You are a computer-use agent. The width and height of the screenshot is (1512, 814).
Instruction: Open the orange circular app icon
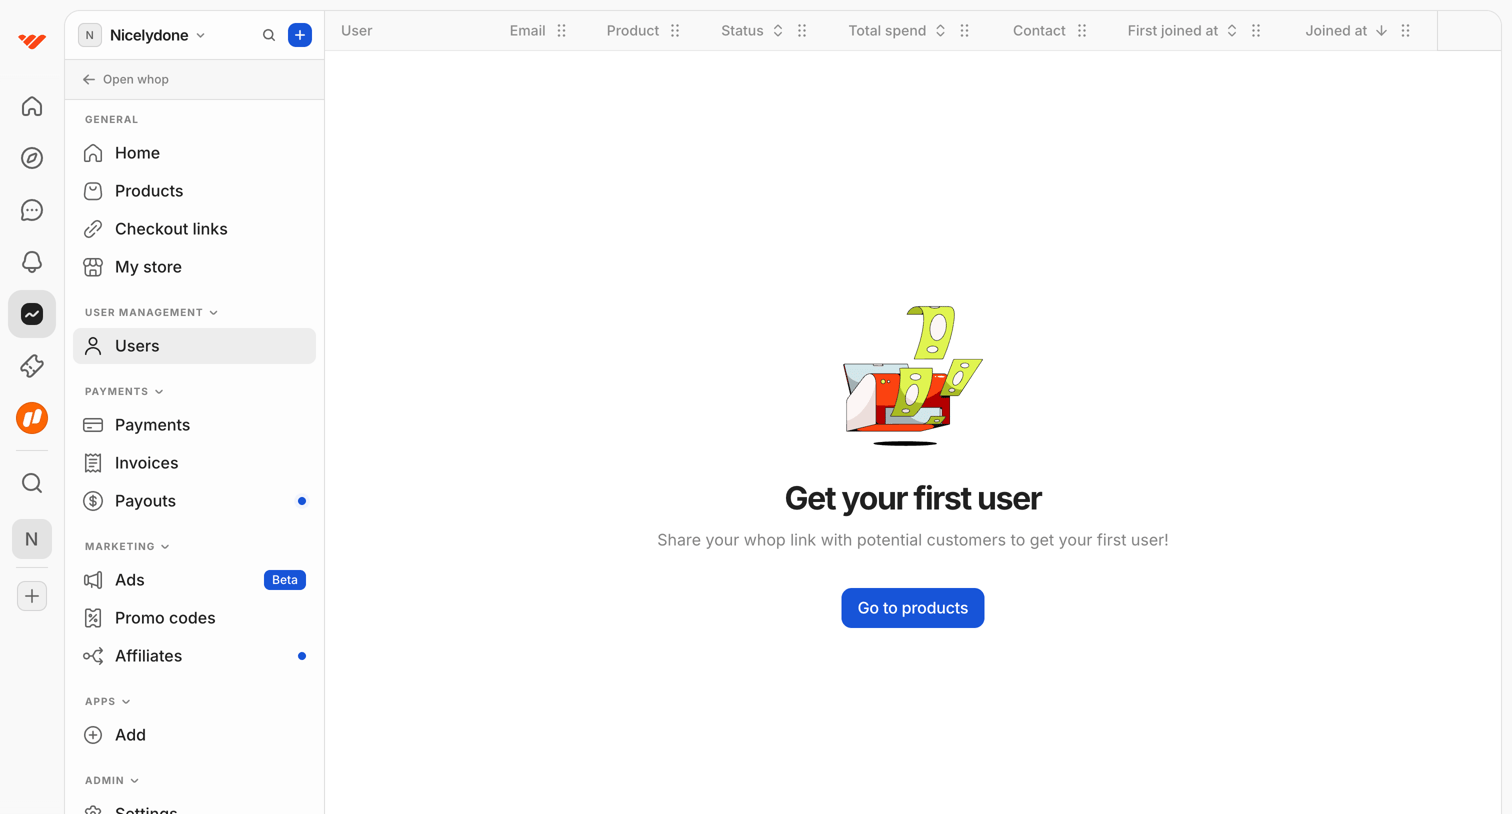pyautogui.click(x=32, y=418)
